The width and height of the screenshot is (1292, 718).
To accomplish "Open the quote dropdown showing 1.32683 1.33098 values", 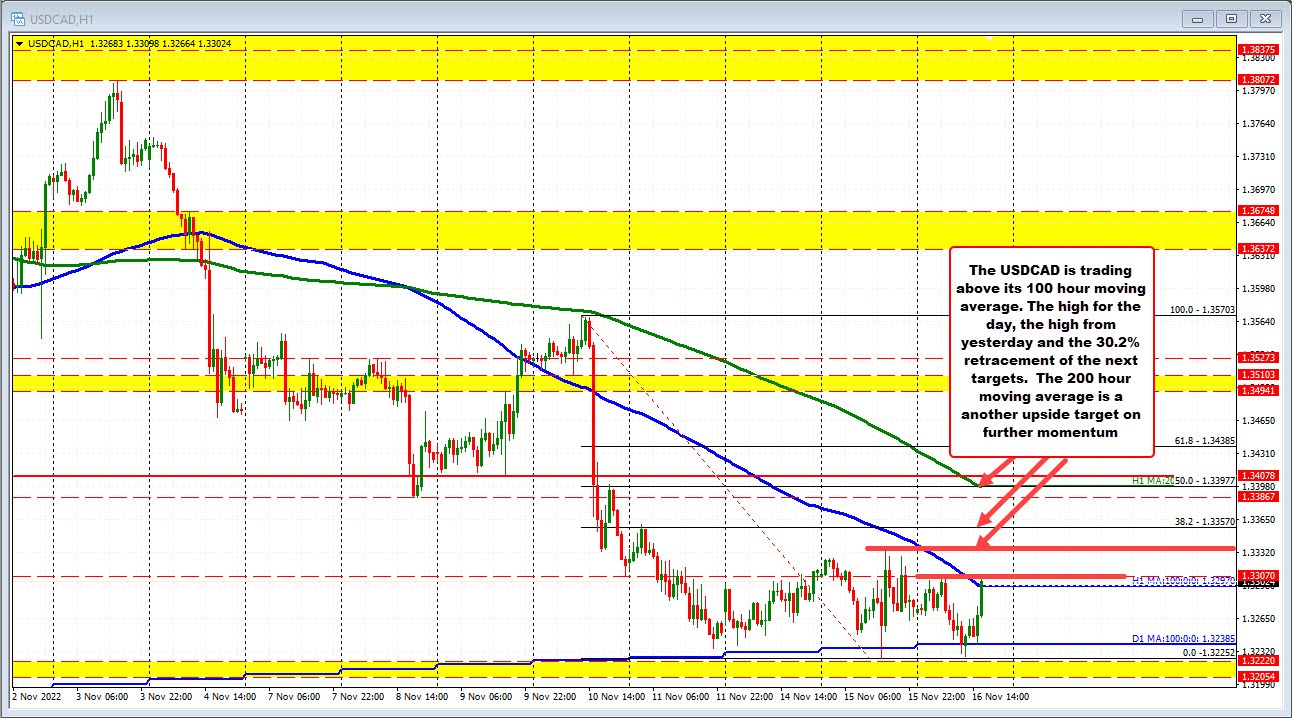I will point(18,44).
